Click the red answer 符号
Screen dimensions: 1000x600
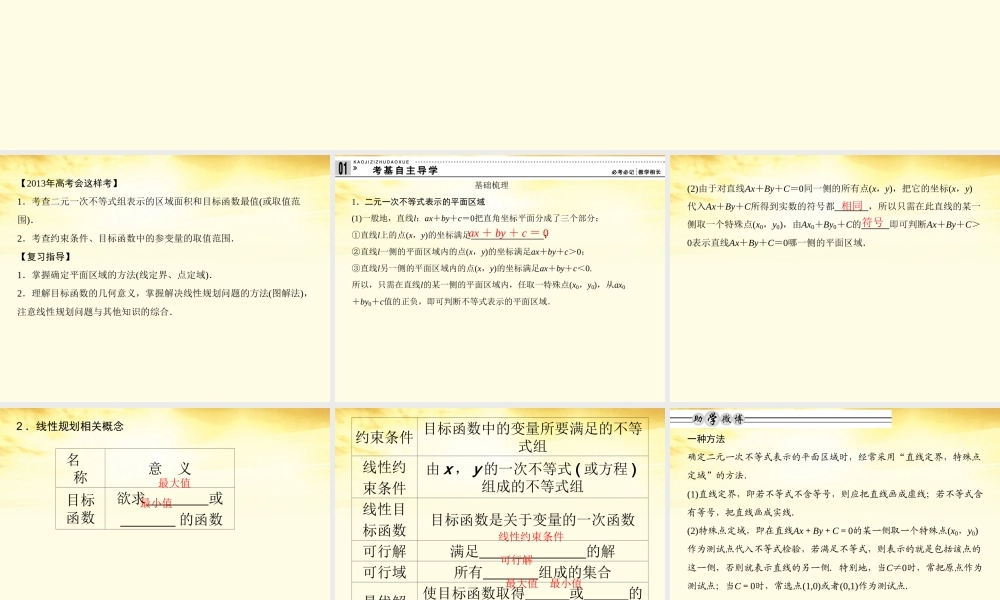(x=872, y=222)
